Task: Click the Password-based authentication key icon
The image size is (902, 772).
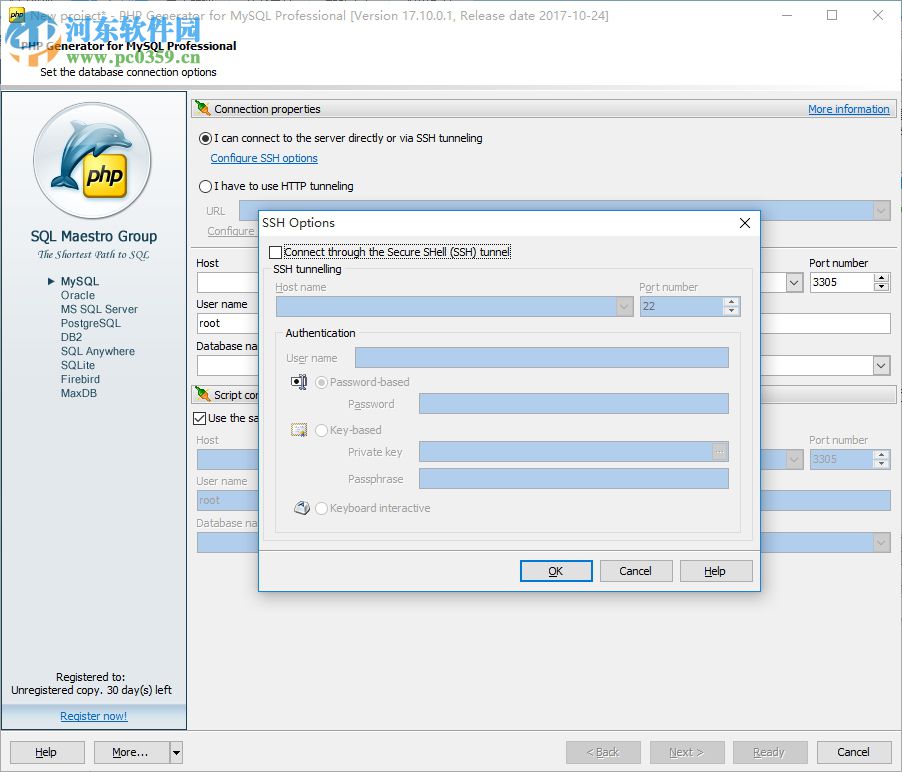Action: click(296, 382)
